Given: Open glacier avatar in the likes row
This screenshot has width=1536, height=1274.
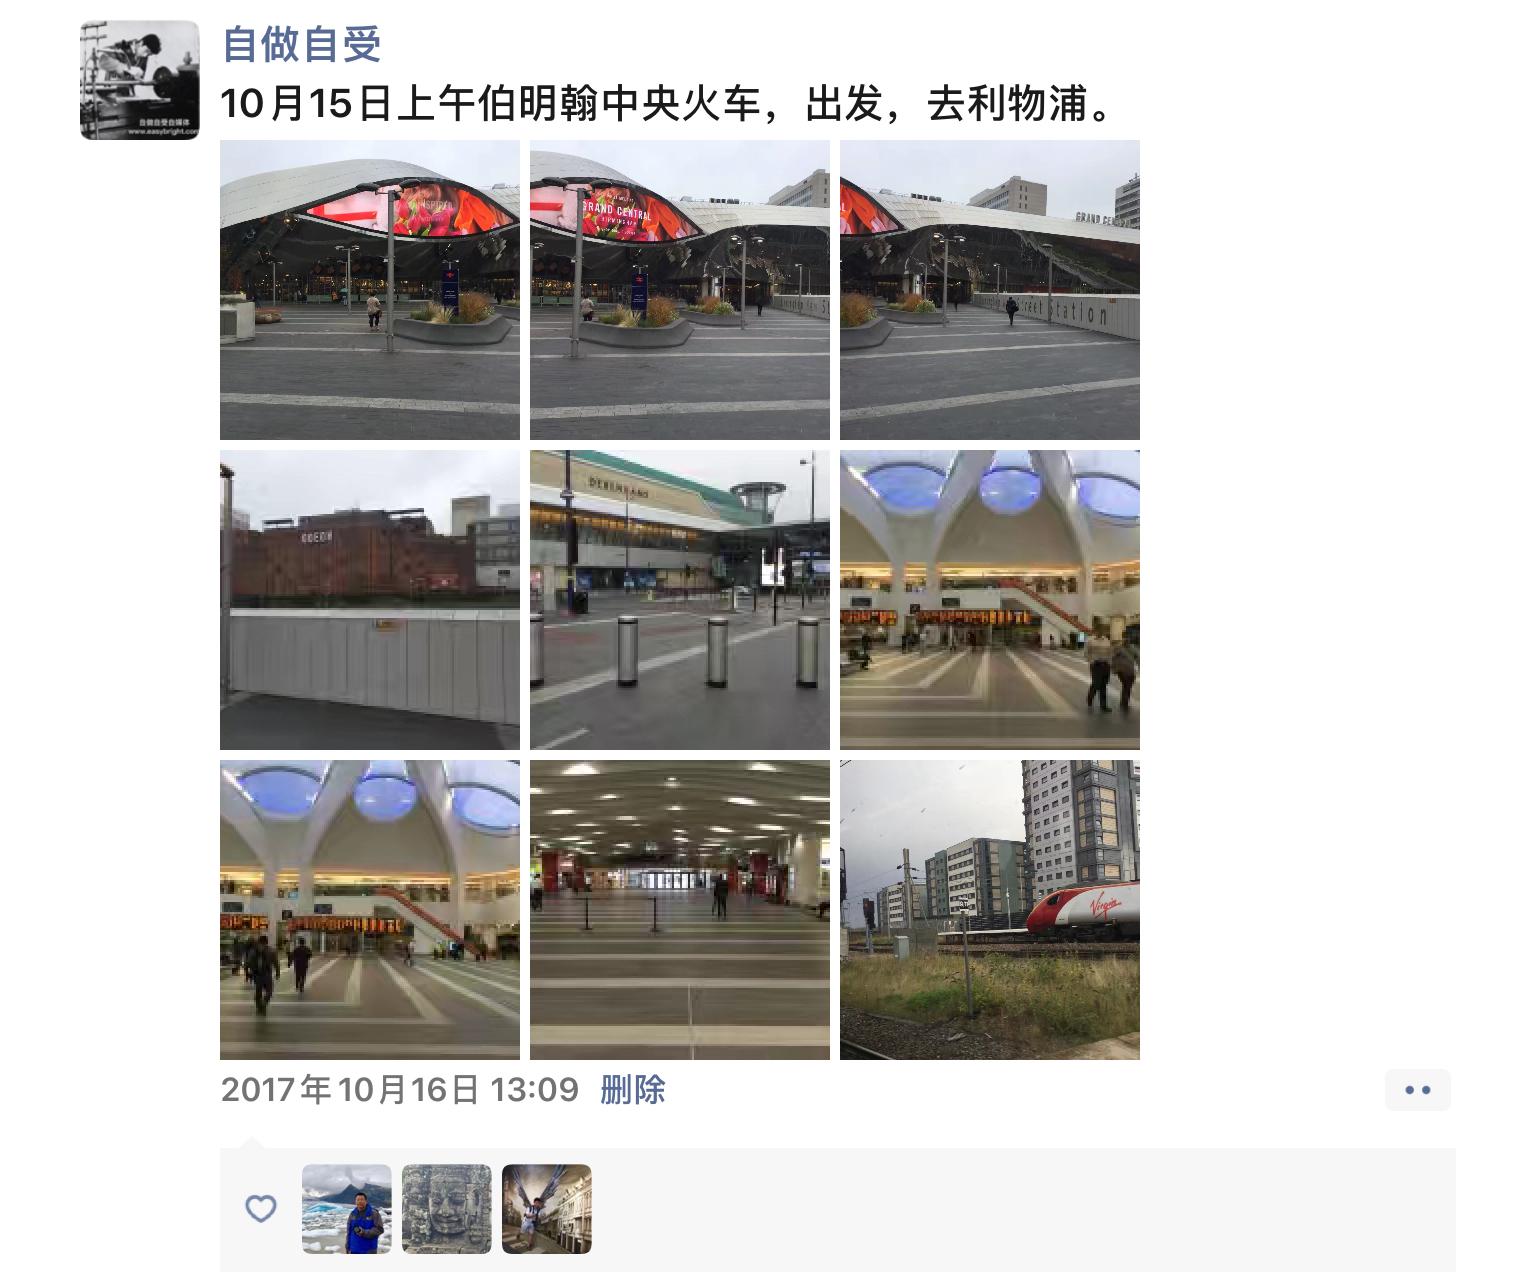Looking at the screenshot, I should click(347, 1209).
